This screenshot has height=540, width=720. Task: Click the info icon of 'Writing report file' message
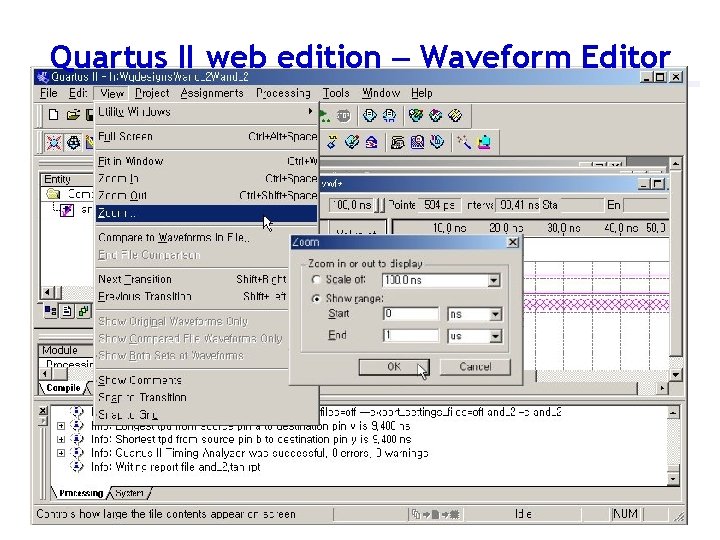point(77,467)
